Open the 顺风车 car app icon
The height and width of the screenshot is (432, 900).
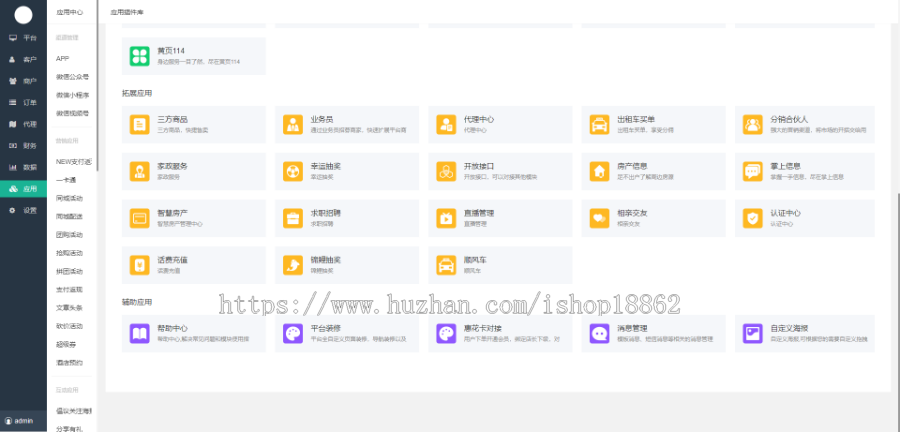click(446, 265)
